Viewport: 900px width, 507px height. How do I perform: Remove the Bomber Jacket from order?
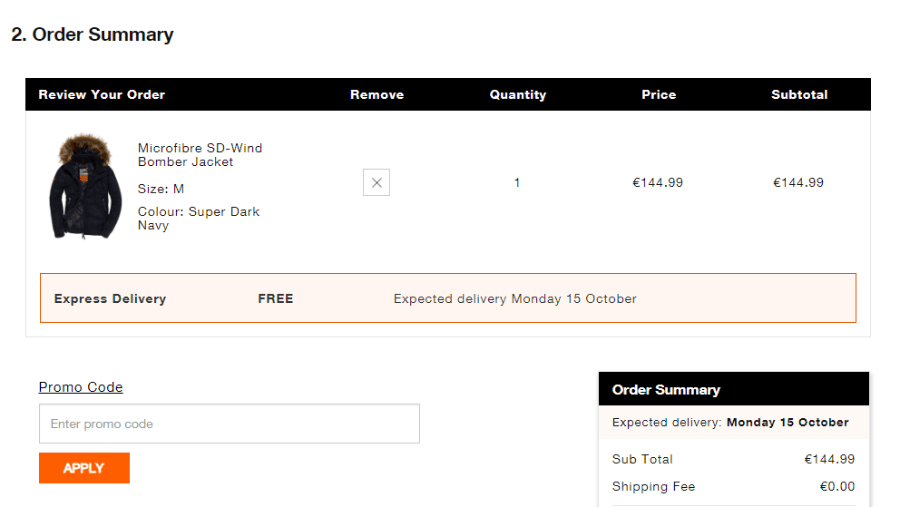tap(376, 183)
